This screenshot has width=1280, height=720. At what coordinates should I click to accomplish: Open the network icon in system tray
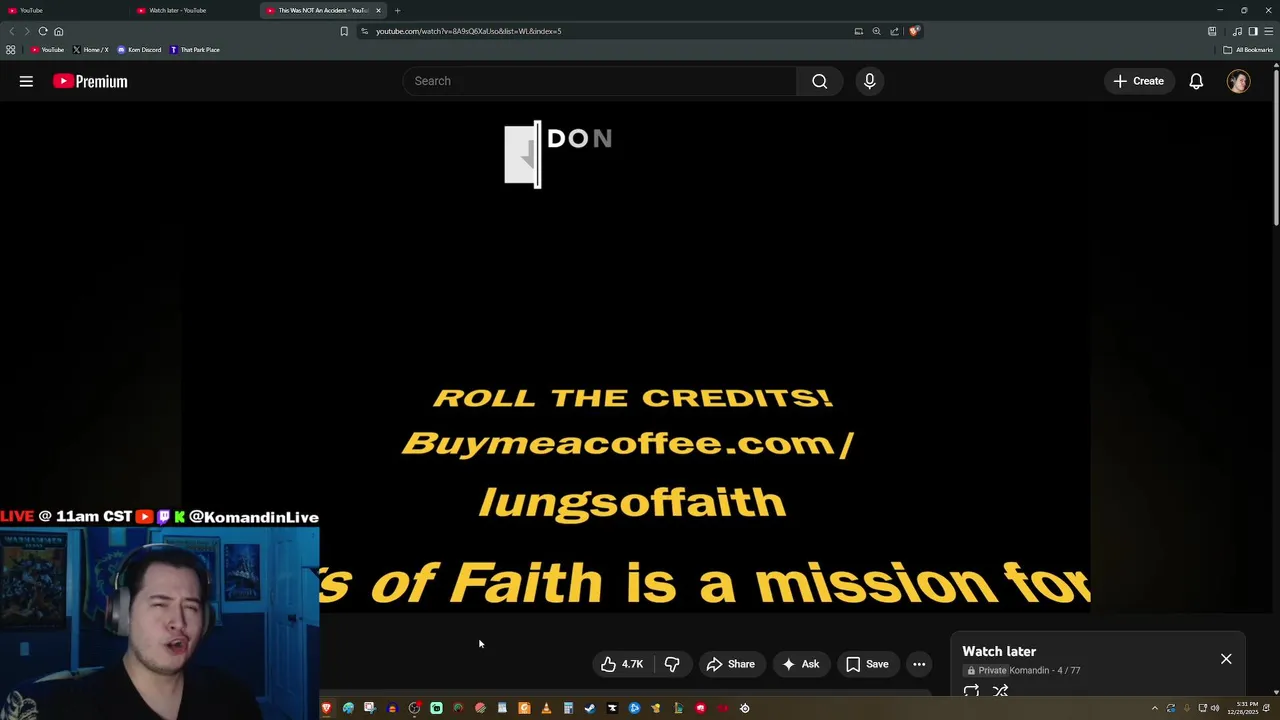click(1202, 708)
